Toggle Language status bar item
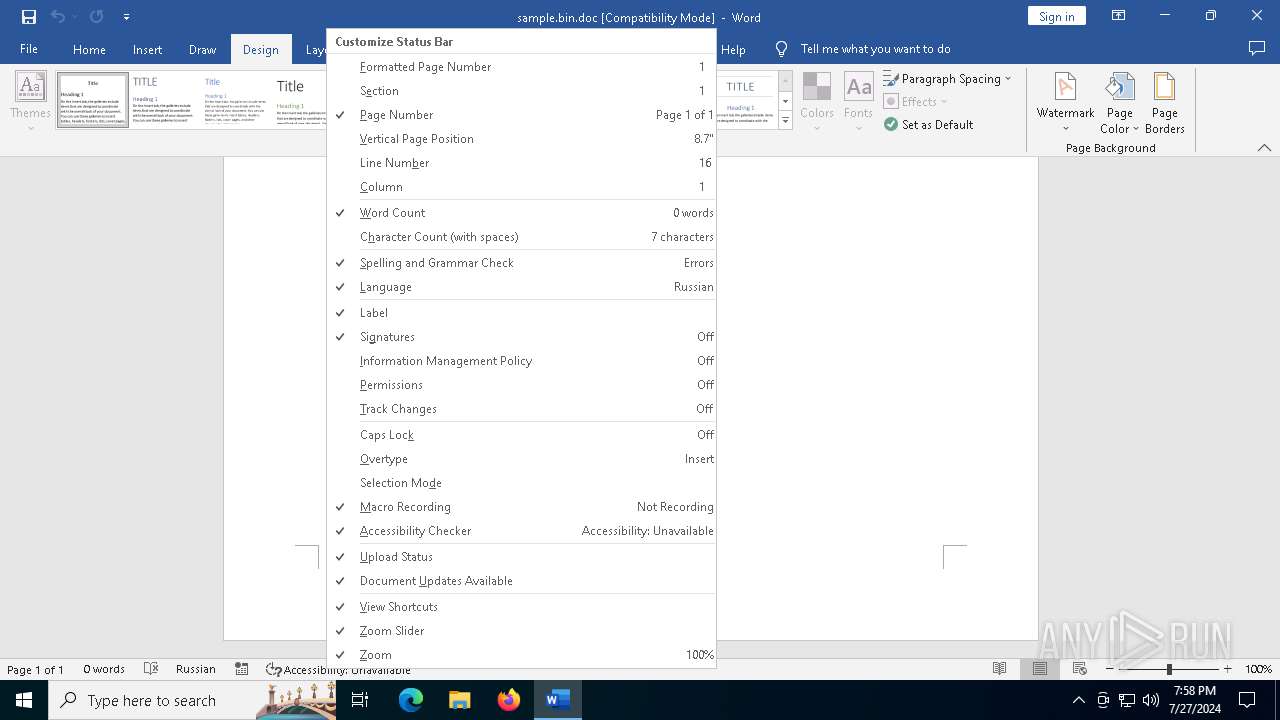Viewport: 1280px width, 720px height. 521,287
